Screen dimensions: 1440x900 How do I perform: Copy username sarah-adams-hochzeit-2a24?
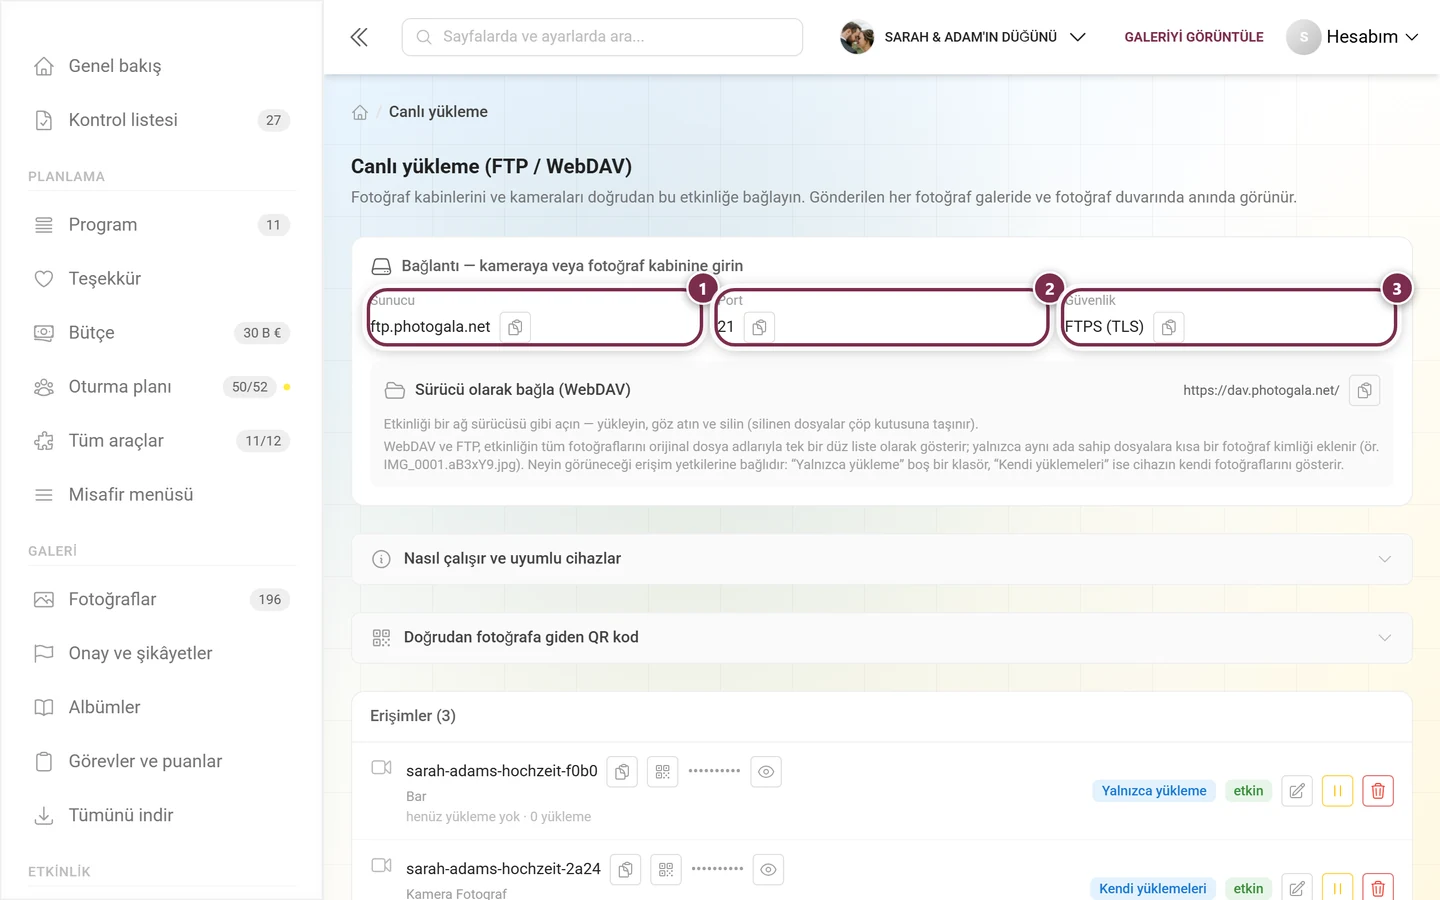[x=625, y=870]
